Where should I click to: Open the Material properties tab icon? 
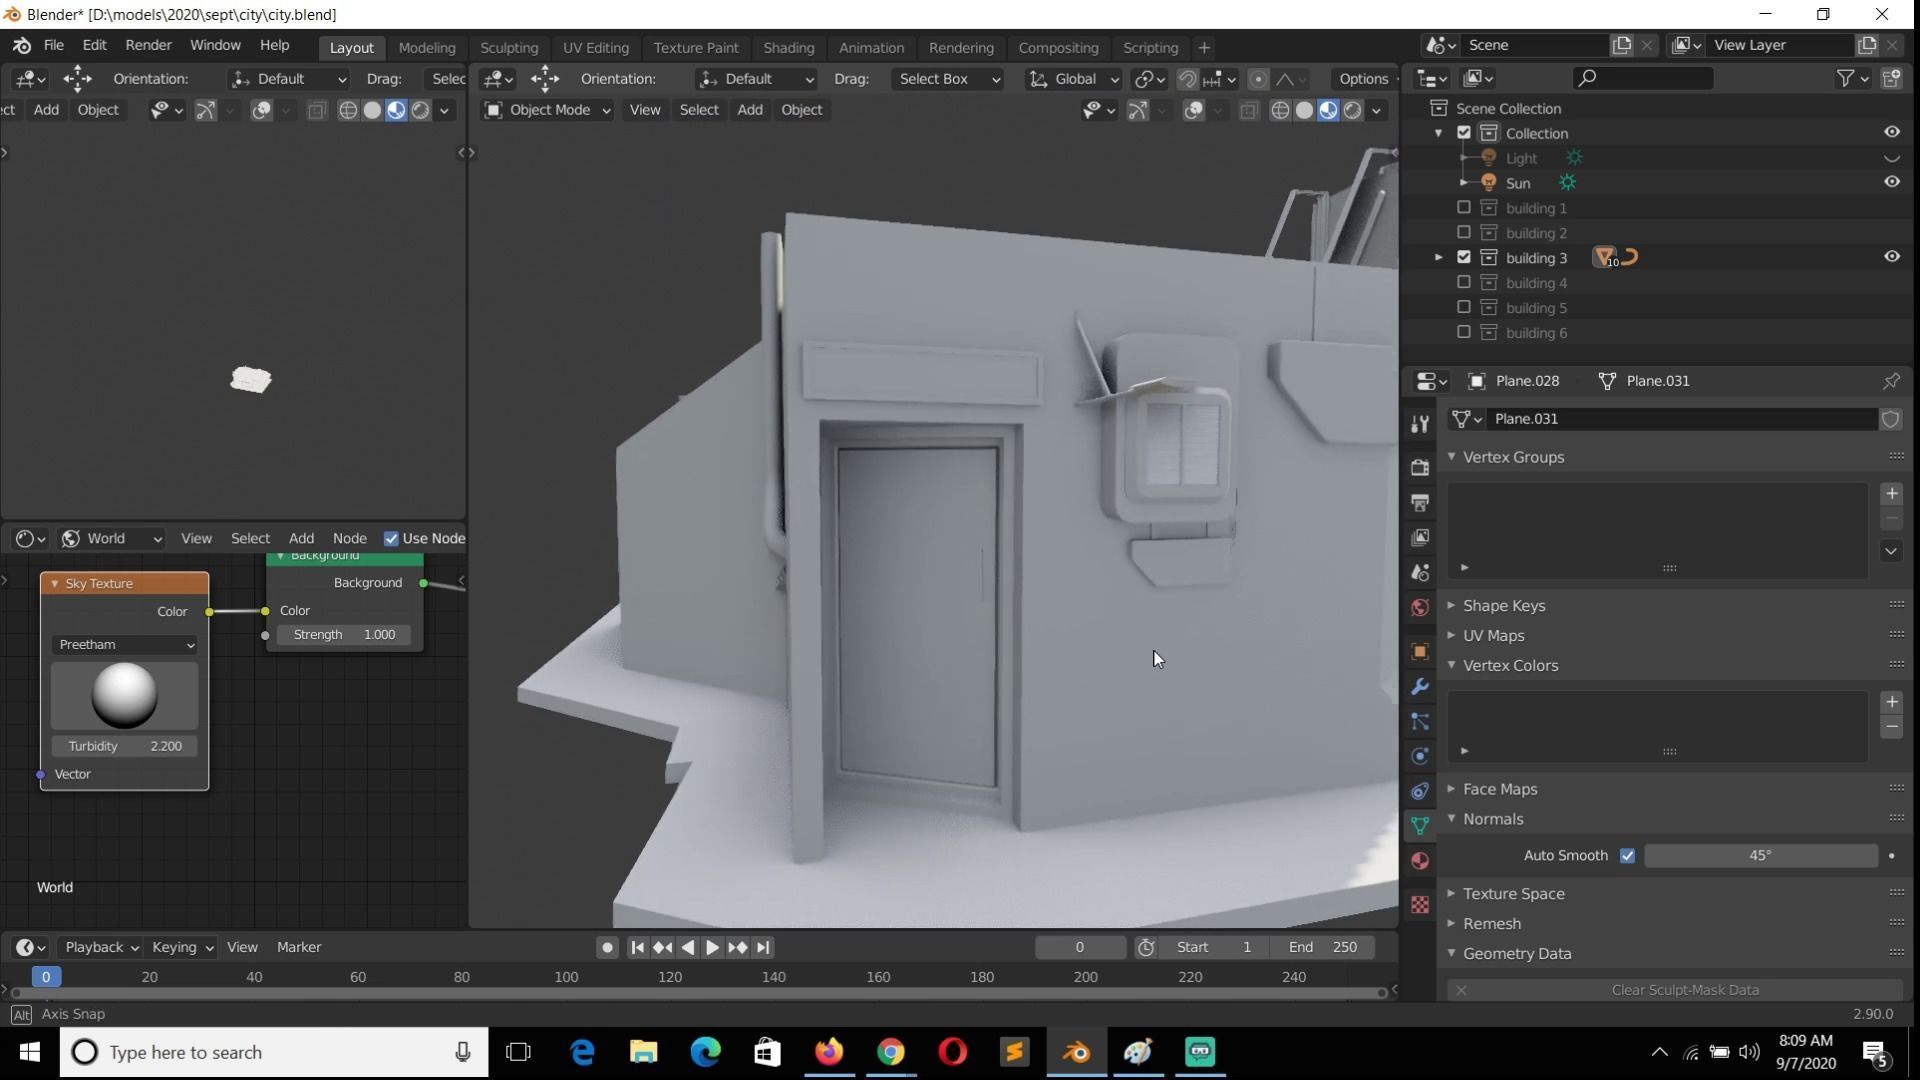1420,861
